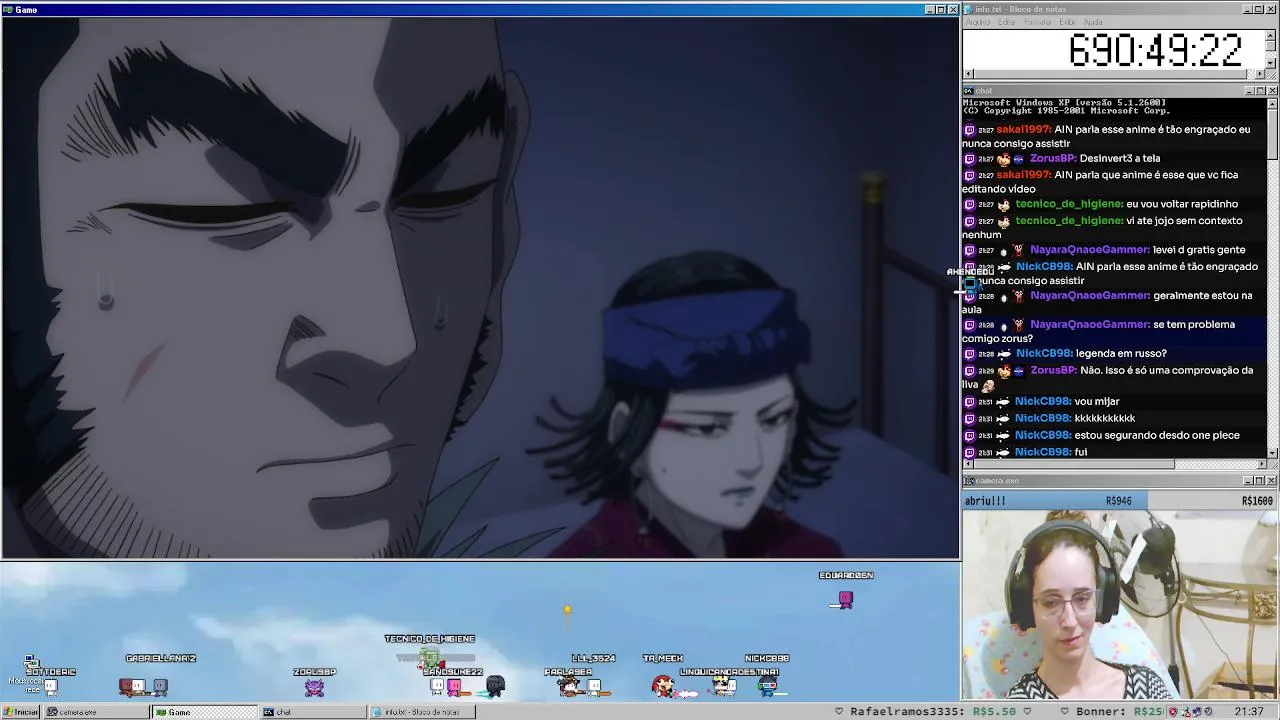Image resolution: width=1280 pixels, height=720 pixels.
Task: Maximize the Game window
Action: [x=941, y=9]
